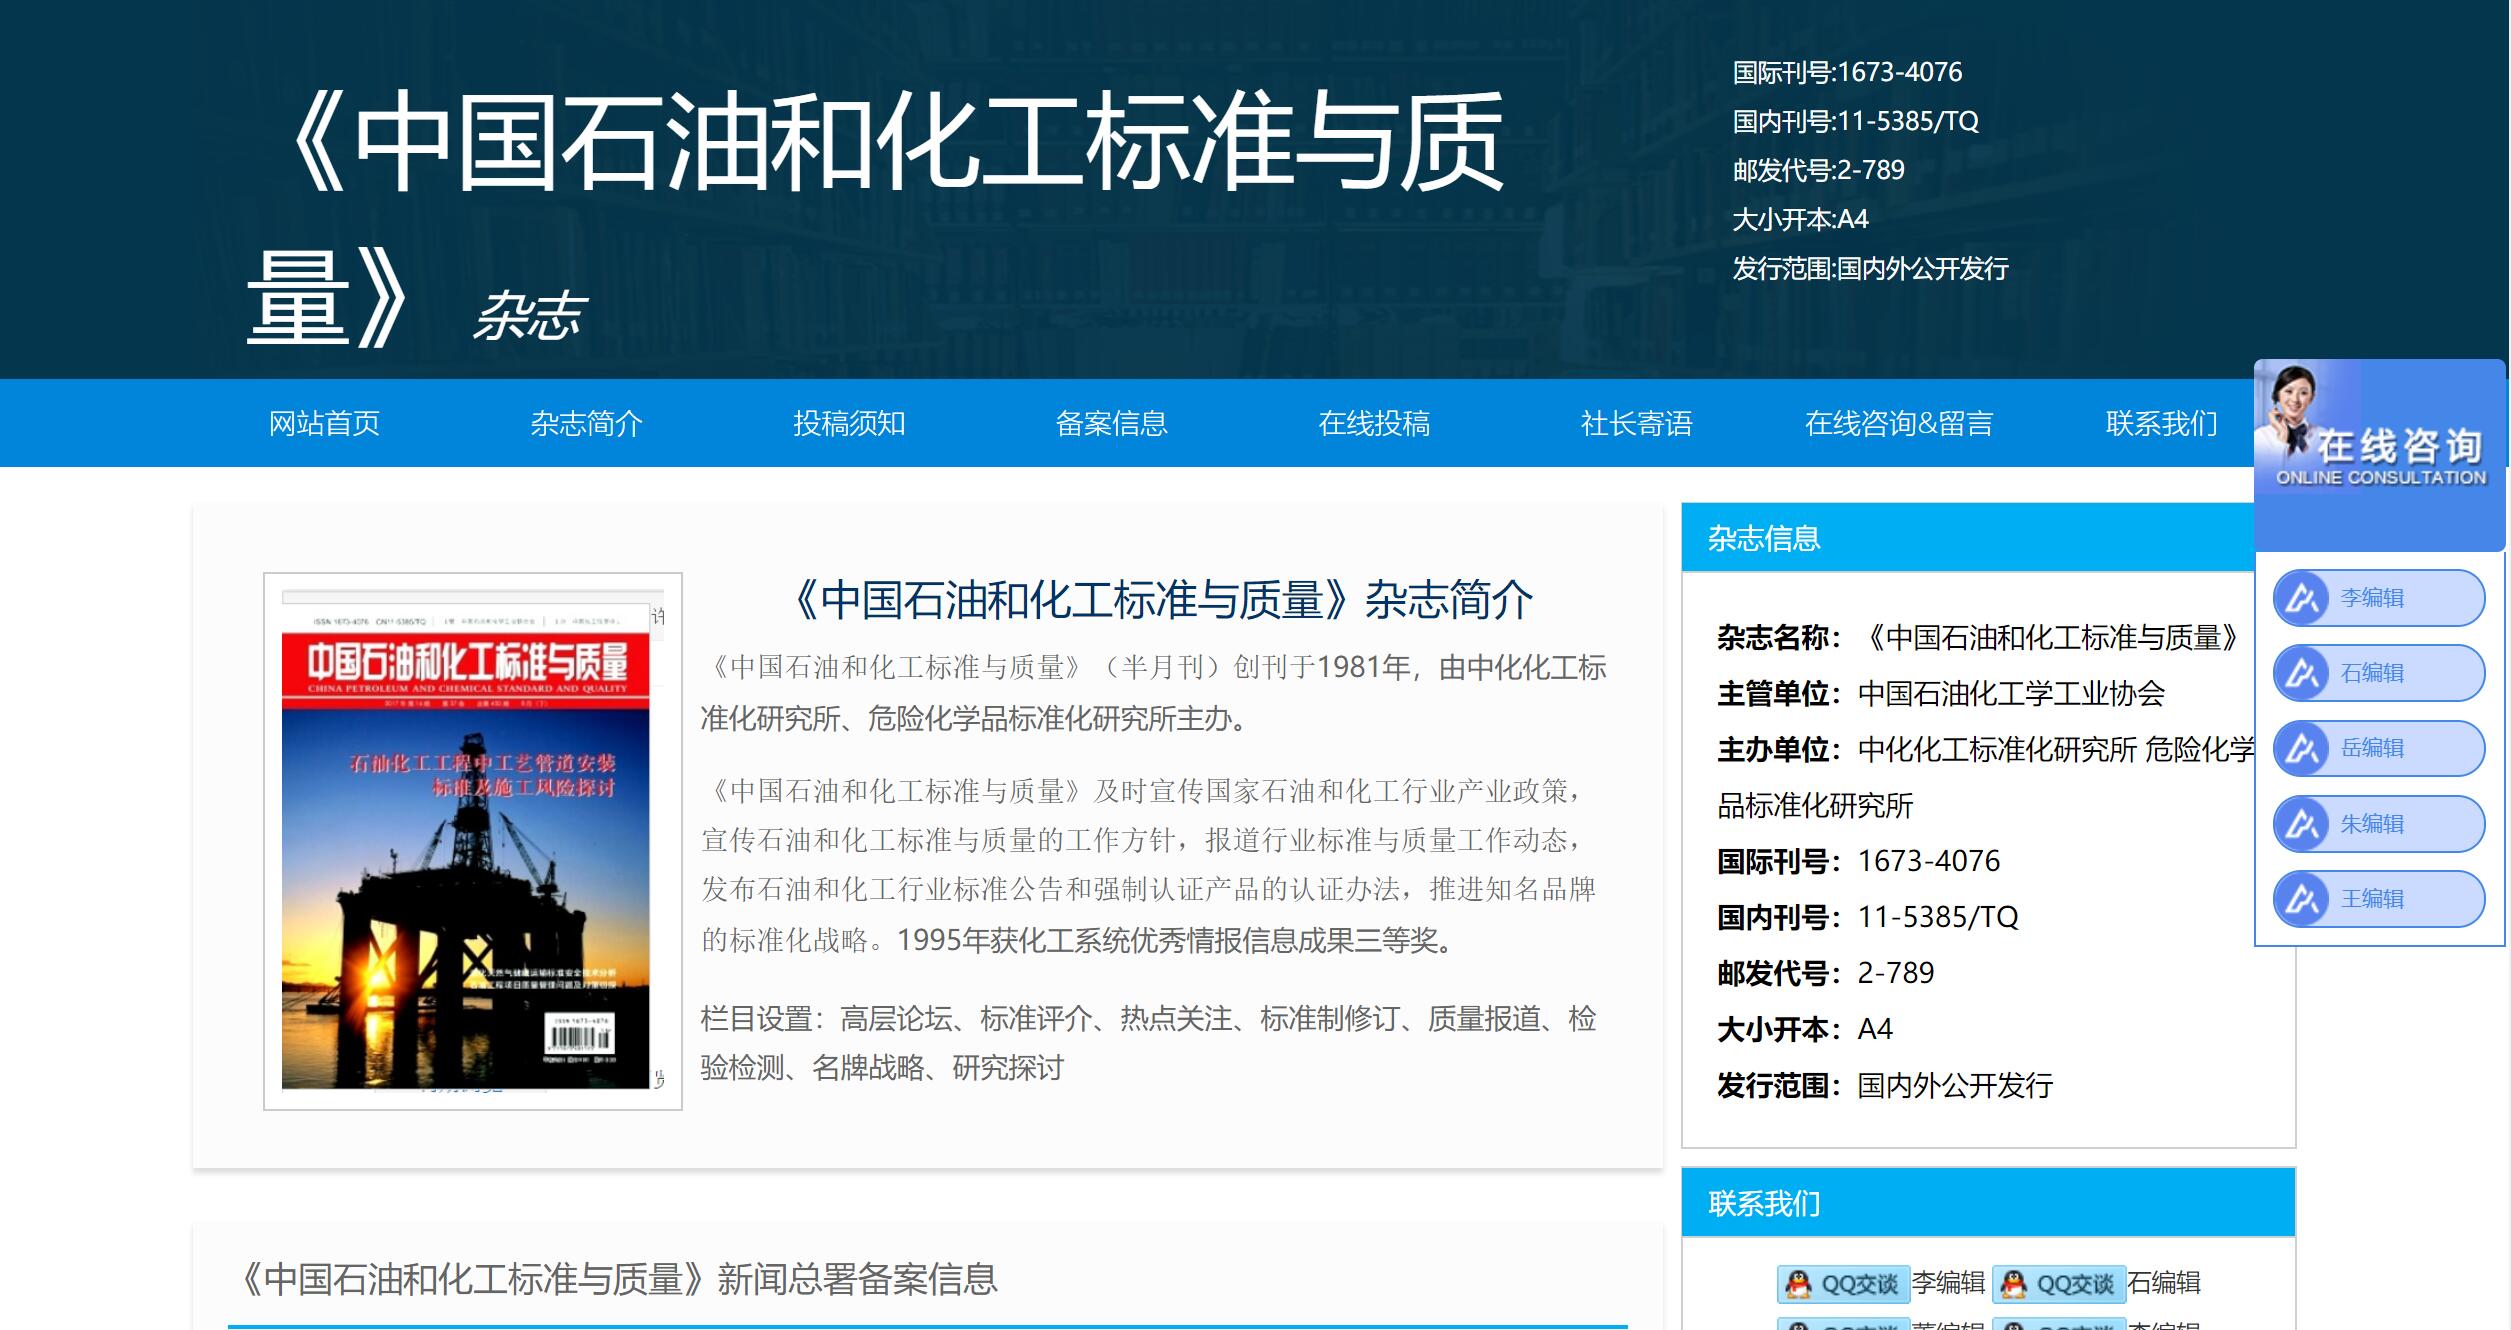2511x1330 pixels.
Task: Click the sidebar 大小开本 value A4
Action: point(1875,1029)
